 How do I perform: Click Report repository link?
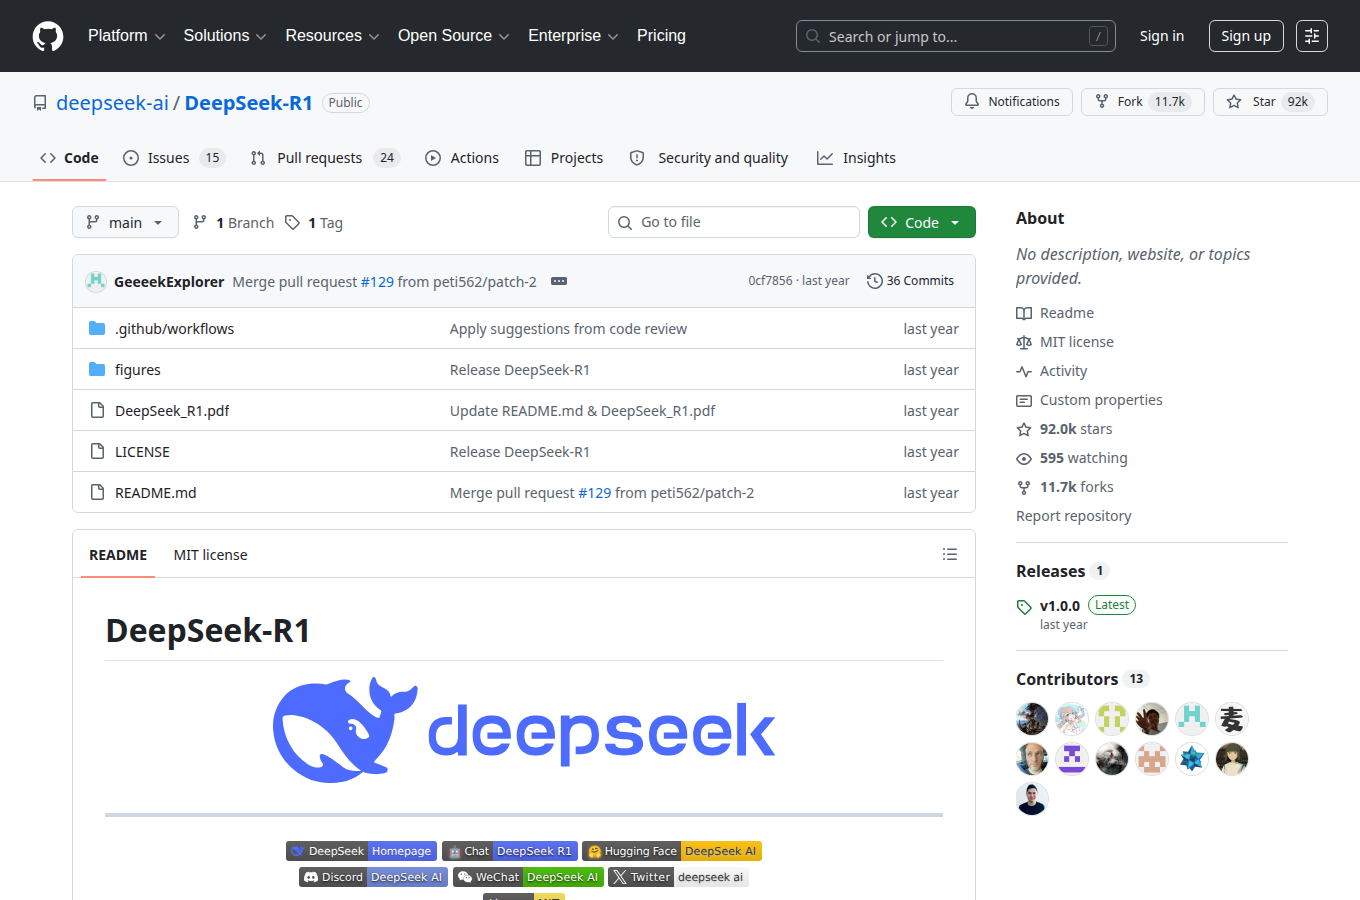[1073, 516]
